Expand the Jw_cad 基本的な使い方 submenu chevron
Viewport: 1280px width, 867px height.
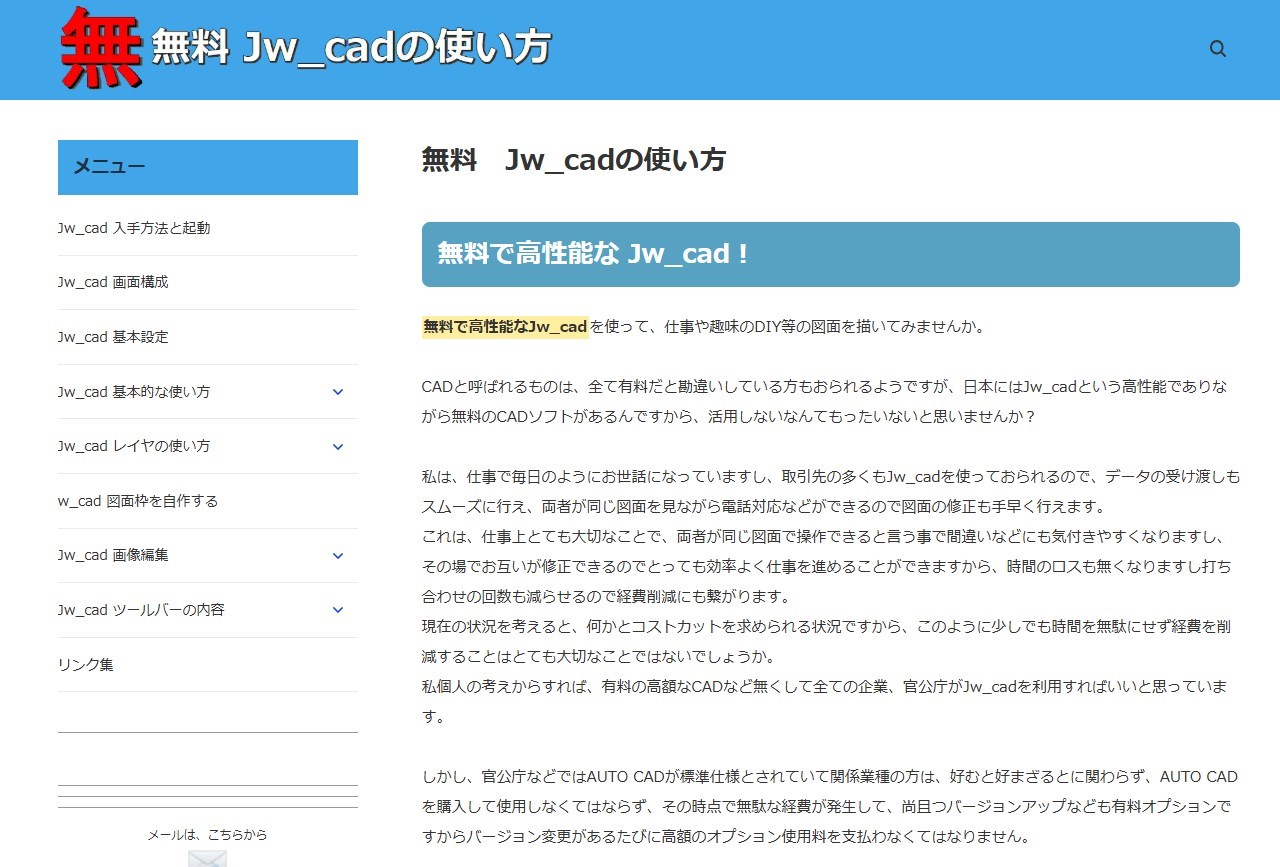coord(338,392)
